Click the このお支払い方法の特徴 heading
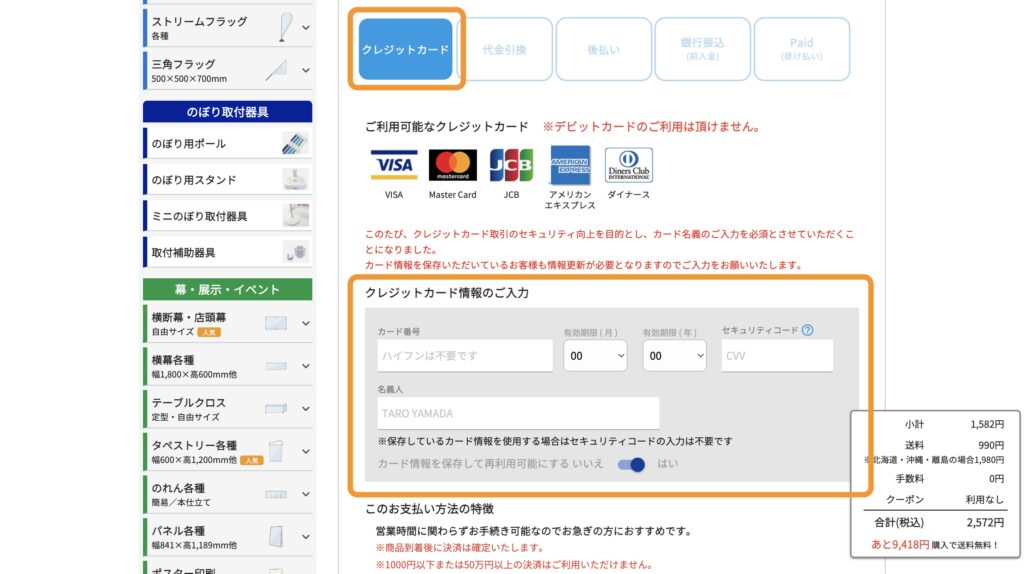The image size is (1024, 574). [x=429, y=509]
